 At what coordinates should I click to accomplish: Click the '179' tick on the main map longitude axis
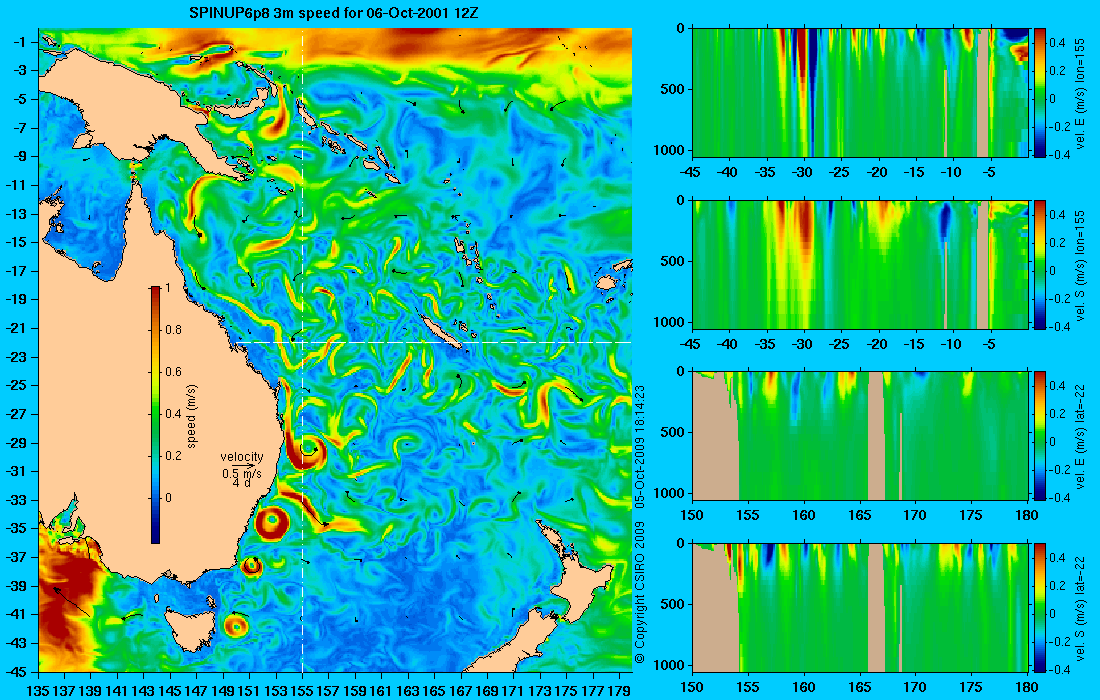tap(619, 691)
